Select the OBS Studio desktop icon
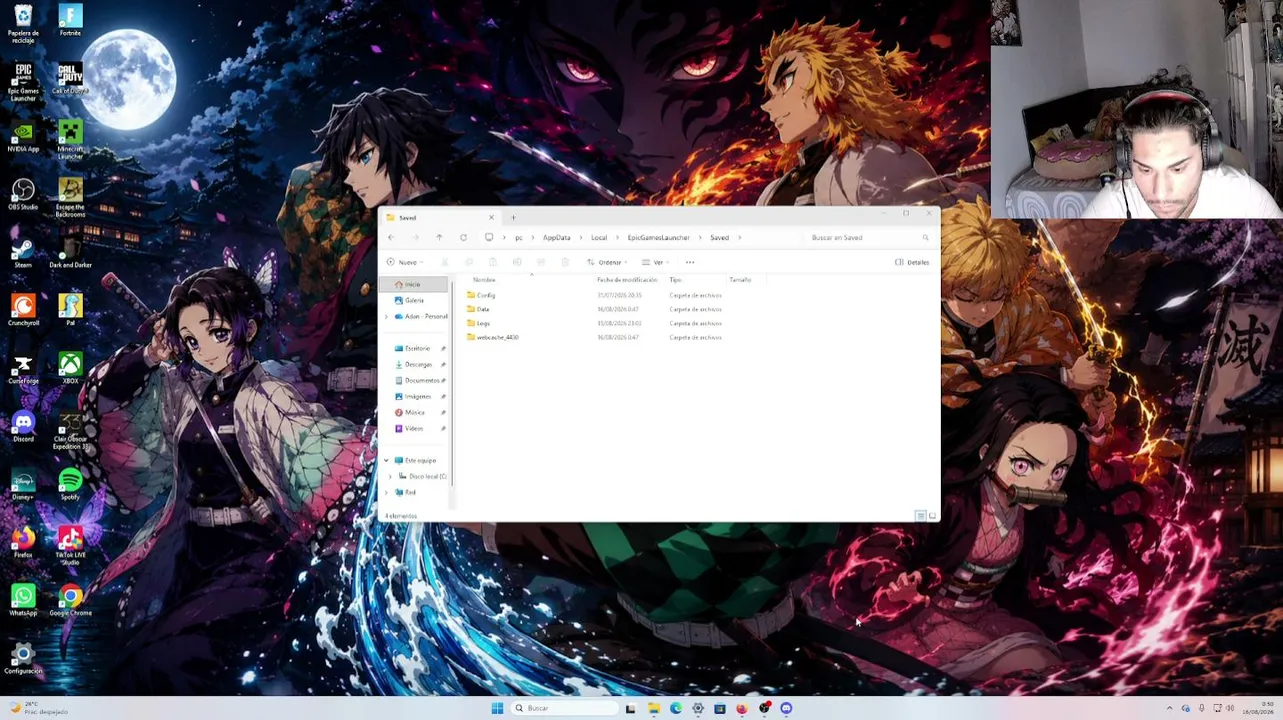Image resolution: width=1283 pixels, height=720 pixels. point(23,195)
